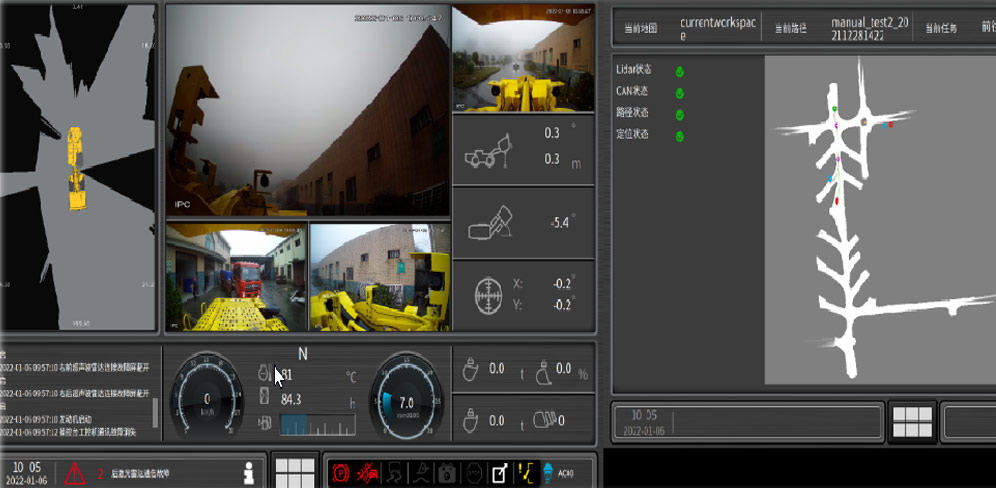
Task: Open the grid menu below the map
Action: pyautogui.click(x=912, y=422)
